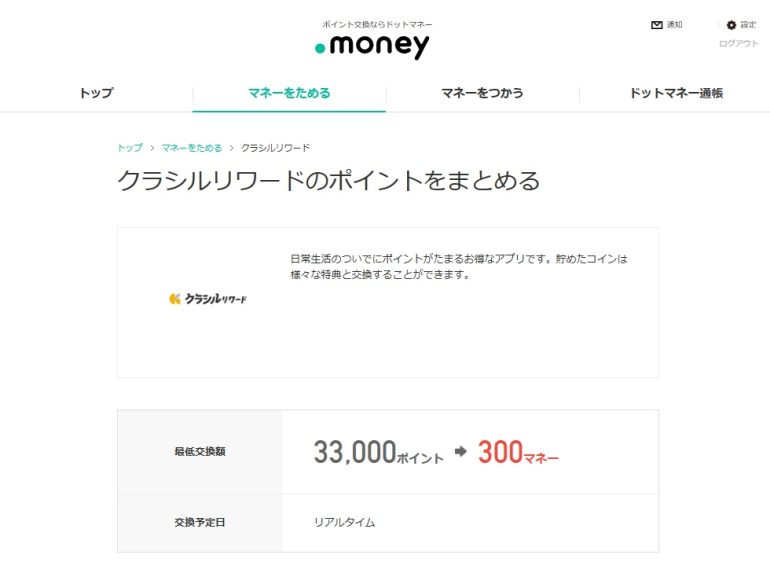Click the 300マネー red amount

[x=518, y=452]
